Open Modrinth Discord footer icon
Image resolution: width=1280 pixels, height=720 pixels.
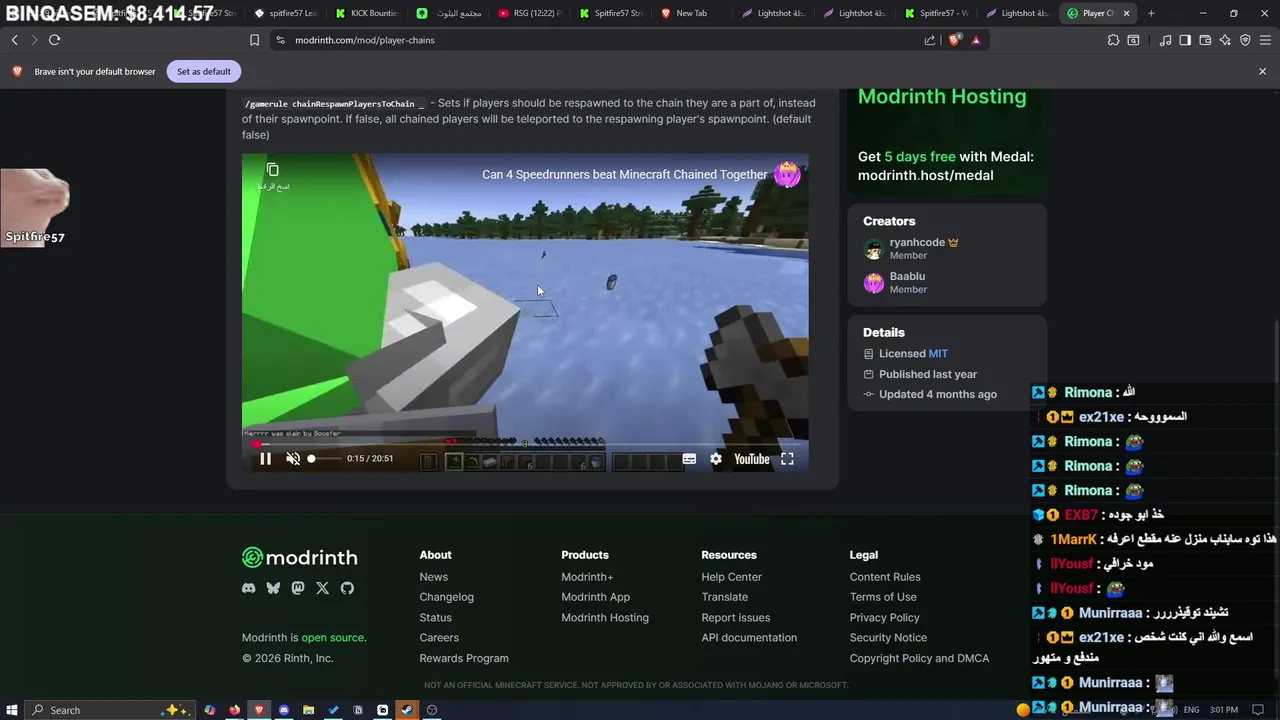pyautogui.click(x=248, y=588)
